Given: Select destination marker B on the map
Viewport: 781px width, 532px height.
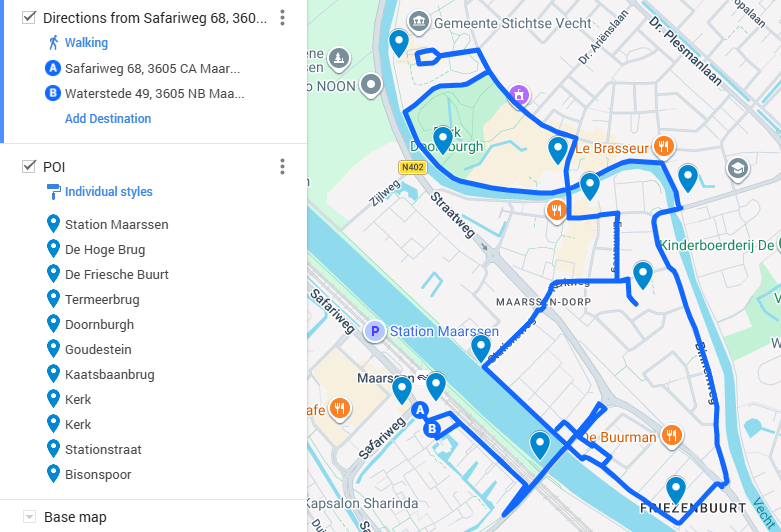Looking at the screenshot, I should [x=432, y=428].
